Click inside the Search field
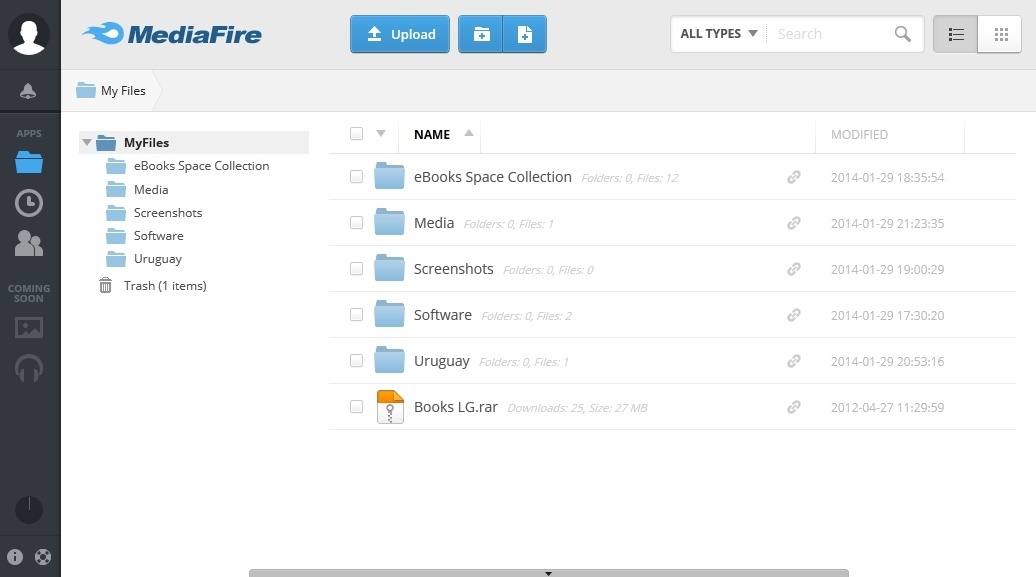This screenshot has width=1036, height=577. pyautogui.click(x=830, y=33)
